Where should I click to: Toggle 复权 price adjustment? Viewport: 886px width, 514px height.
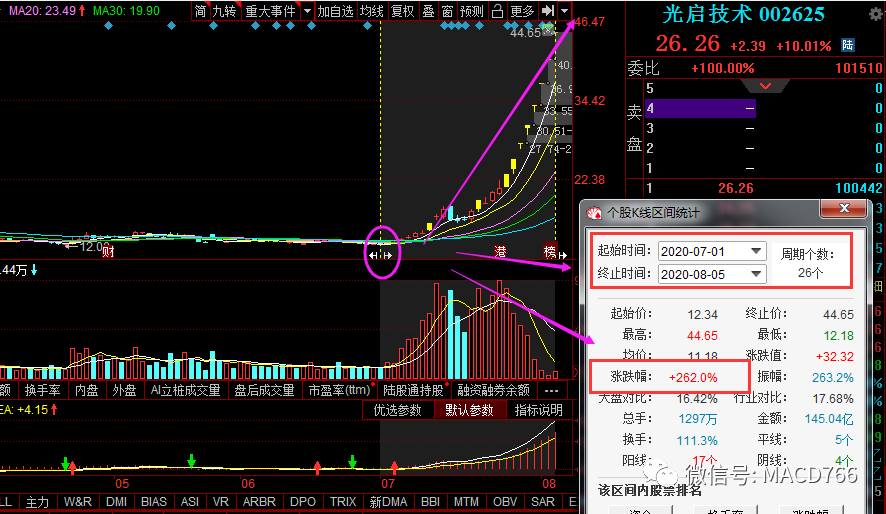(x=403, y=11)
